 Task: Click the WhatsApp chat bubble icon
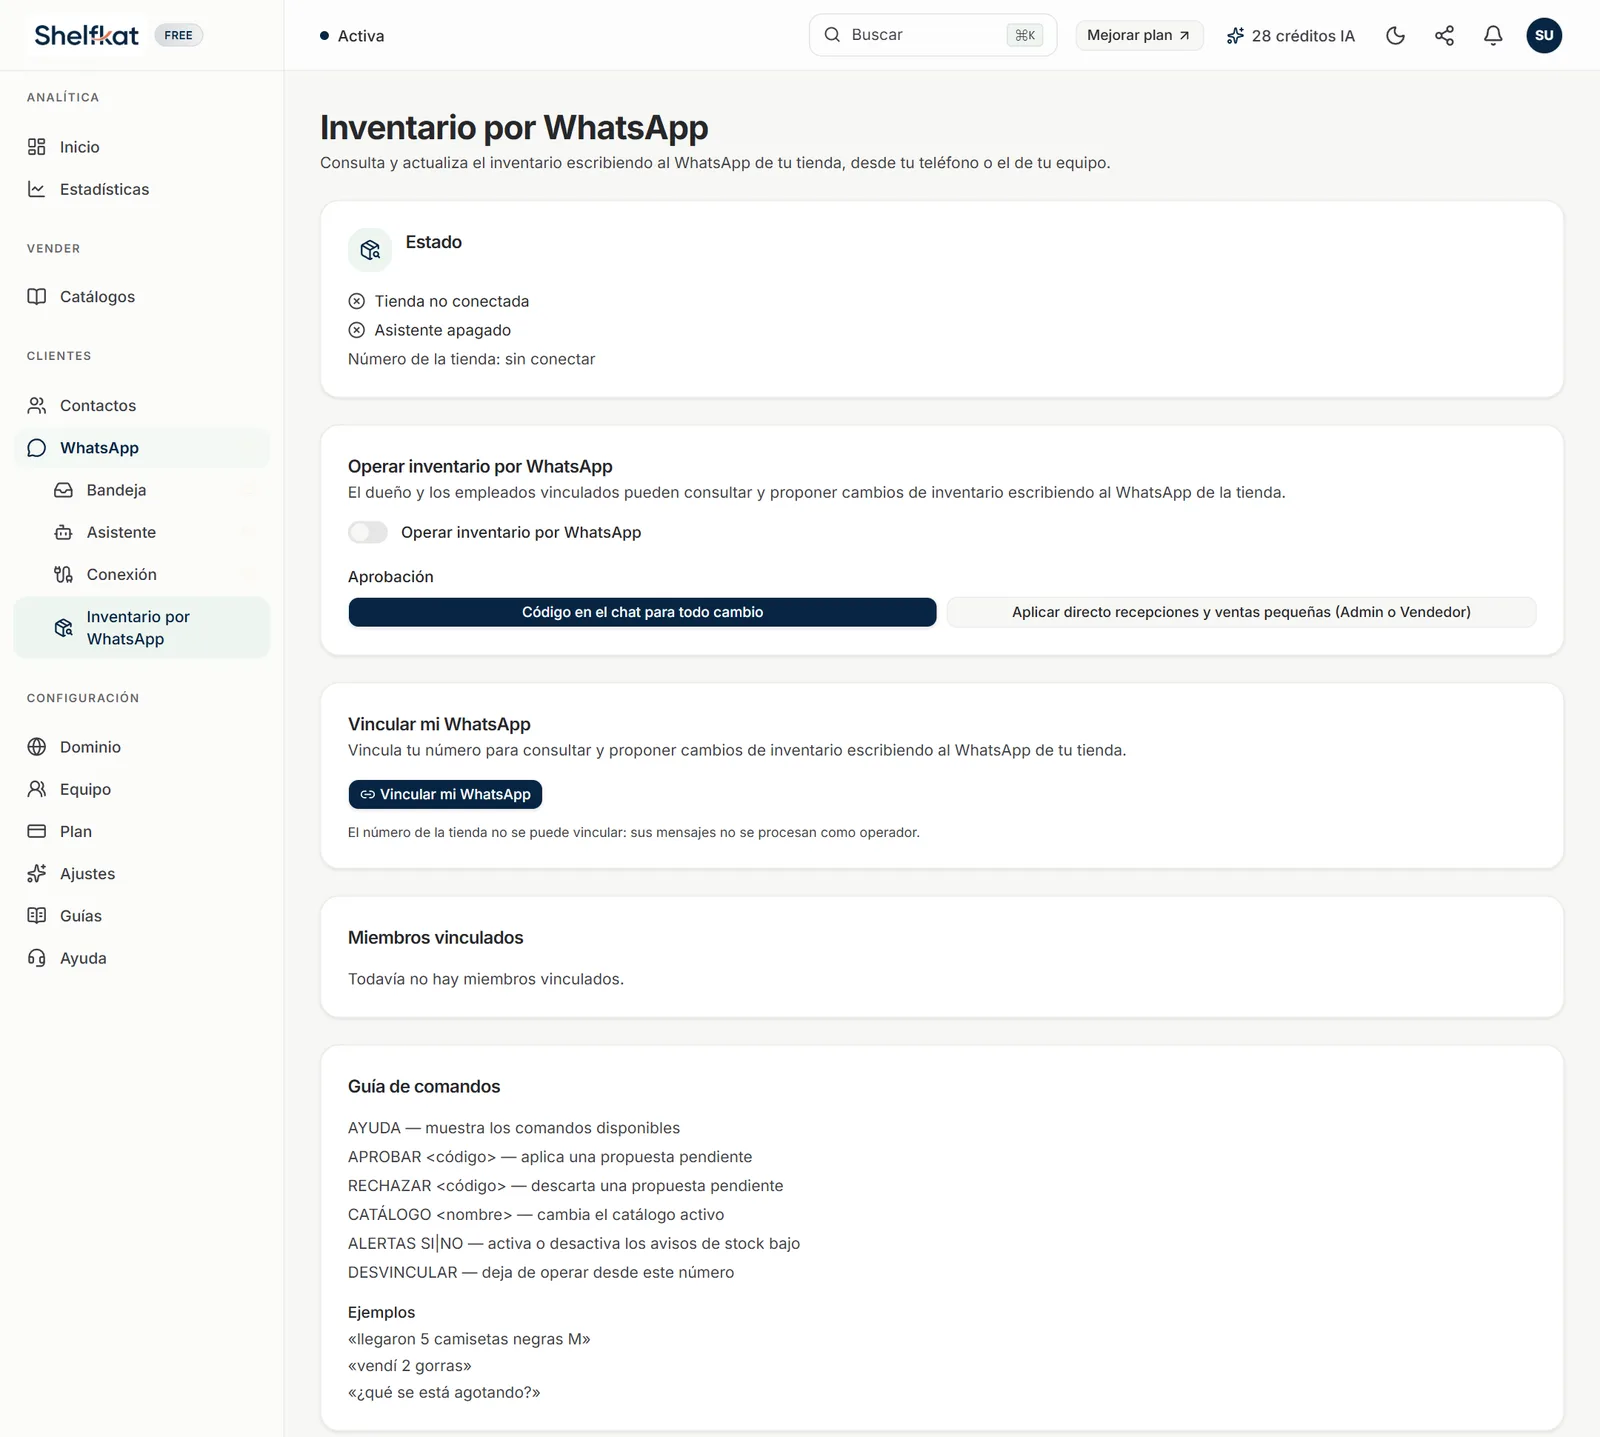click(x=37, y=448)
